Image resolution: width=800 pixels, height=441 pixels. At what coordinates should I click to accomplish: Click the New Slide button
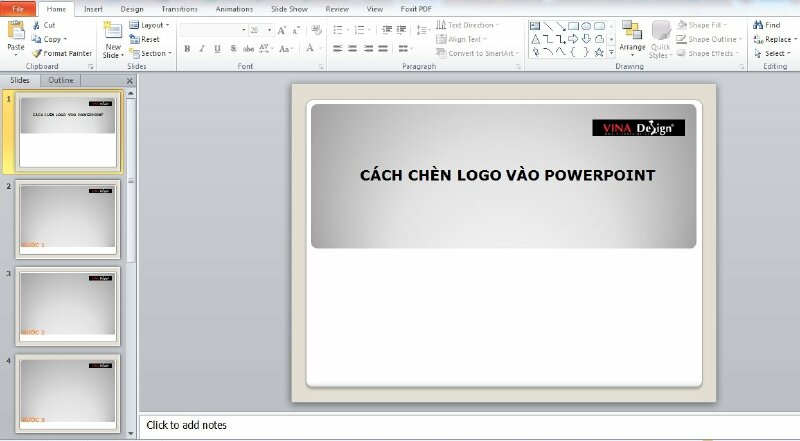pyautogui.click(x=113, y=40)
